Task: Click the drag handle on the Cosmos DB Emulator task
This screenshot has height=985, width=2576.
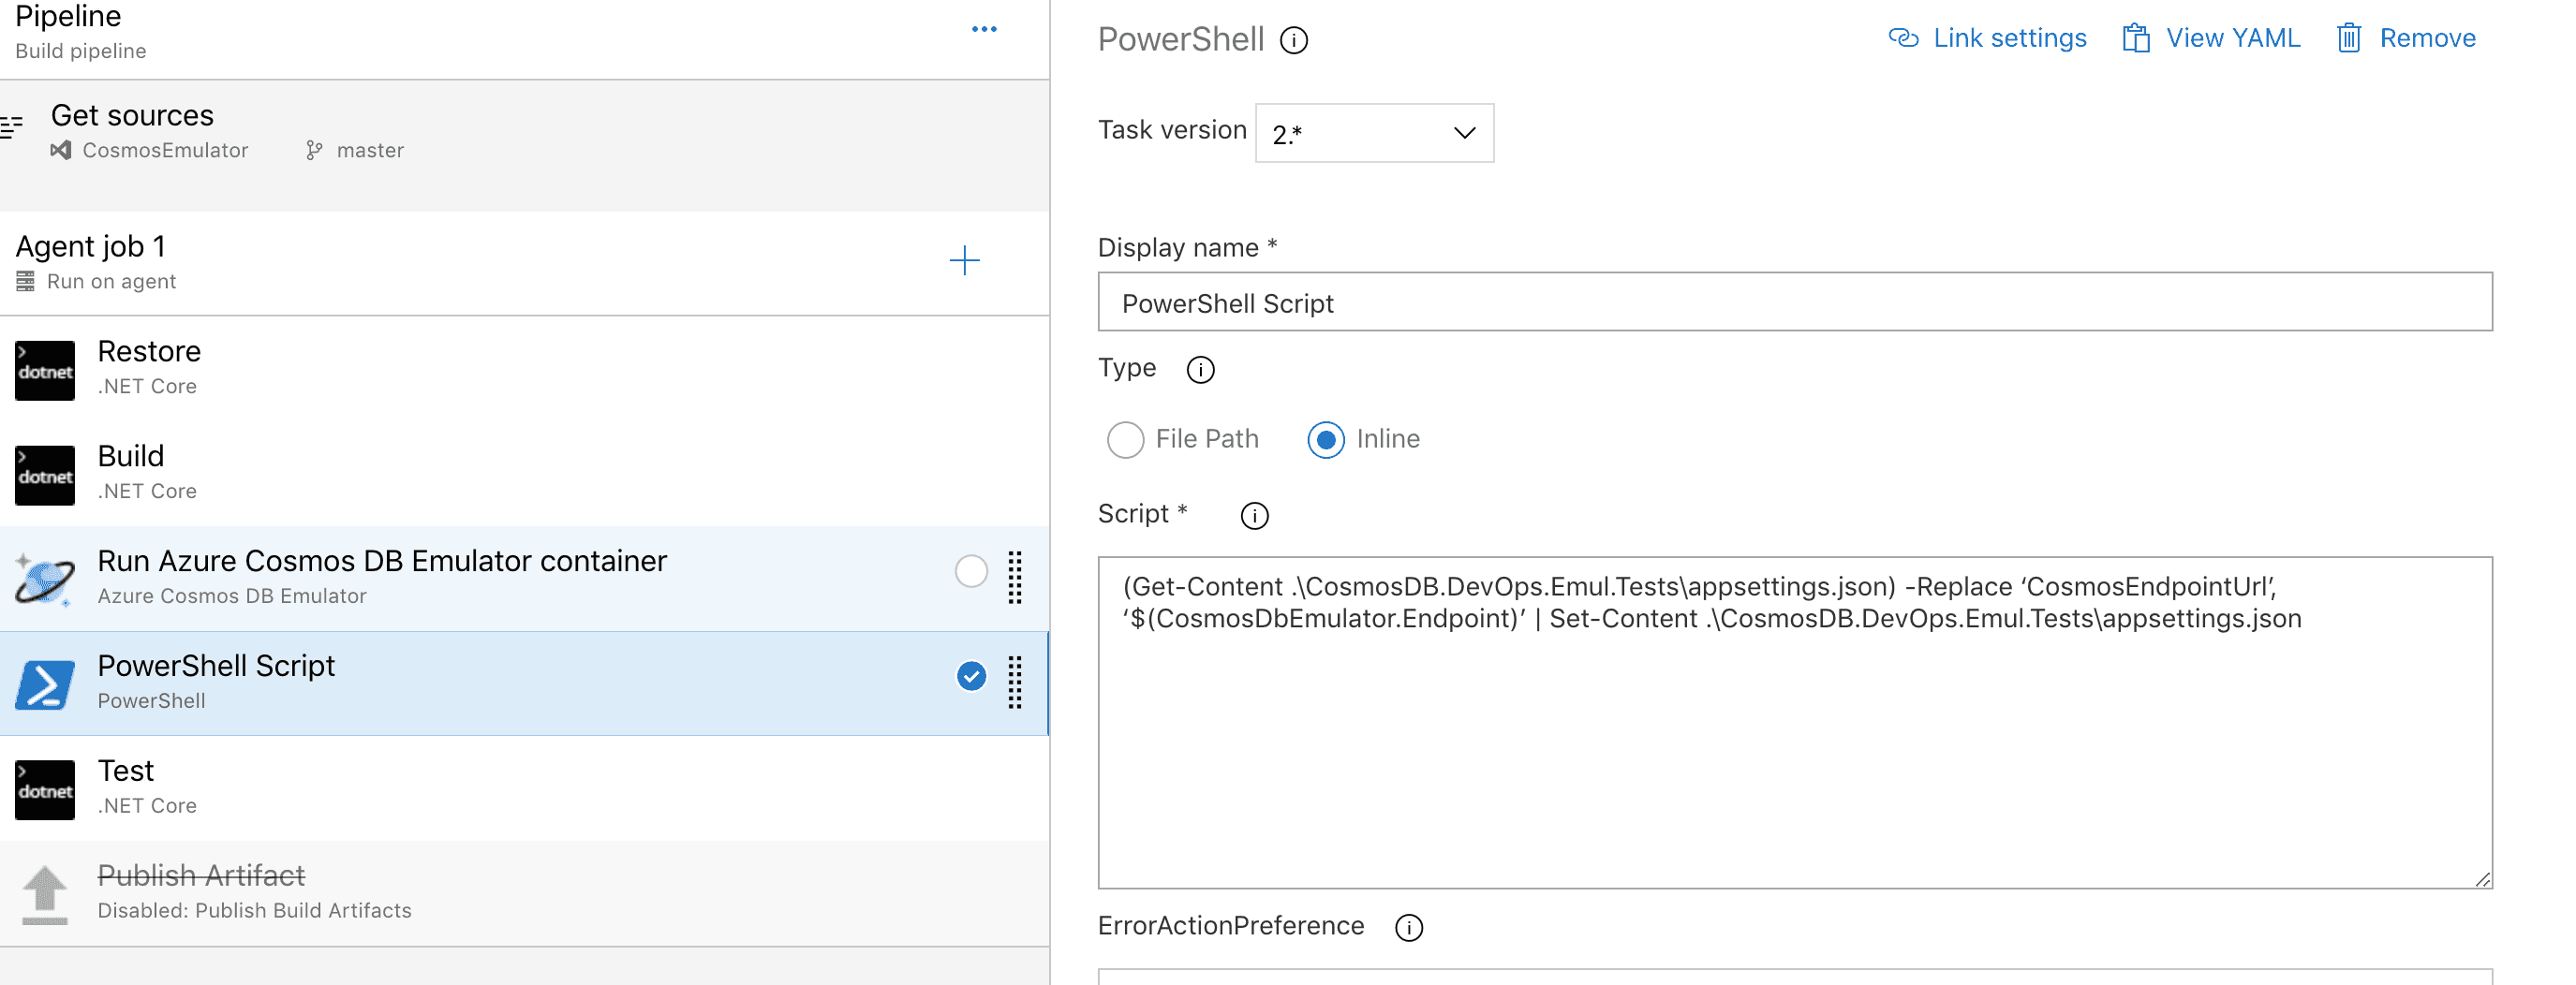Action: pos(1015,577)
